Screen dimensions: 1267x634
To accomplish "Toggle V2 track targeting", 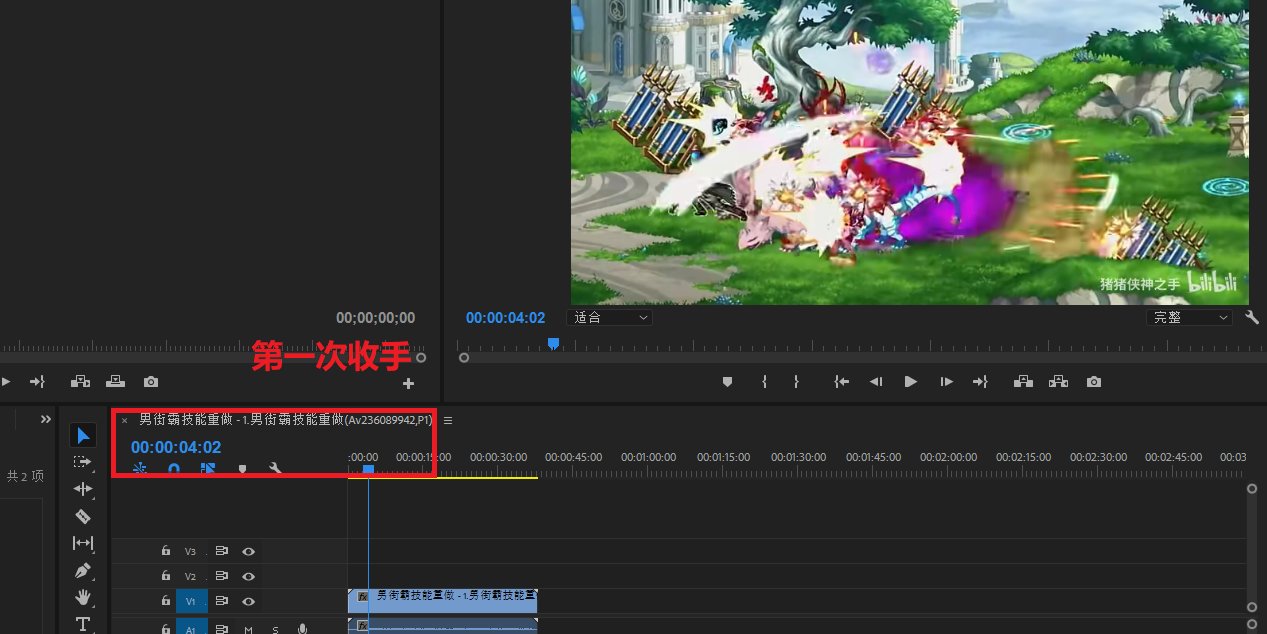I will point(192,576).
